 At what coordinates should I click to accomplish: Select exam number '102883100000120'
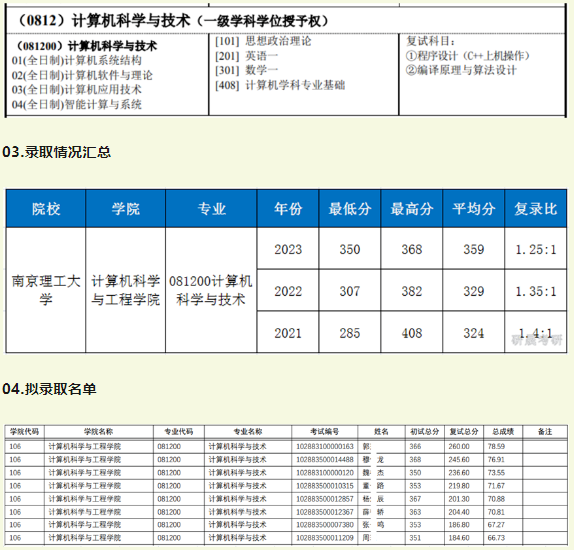click(x=325, y=473)
